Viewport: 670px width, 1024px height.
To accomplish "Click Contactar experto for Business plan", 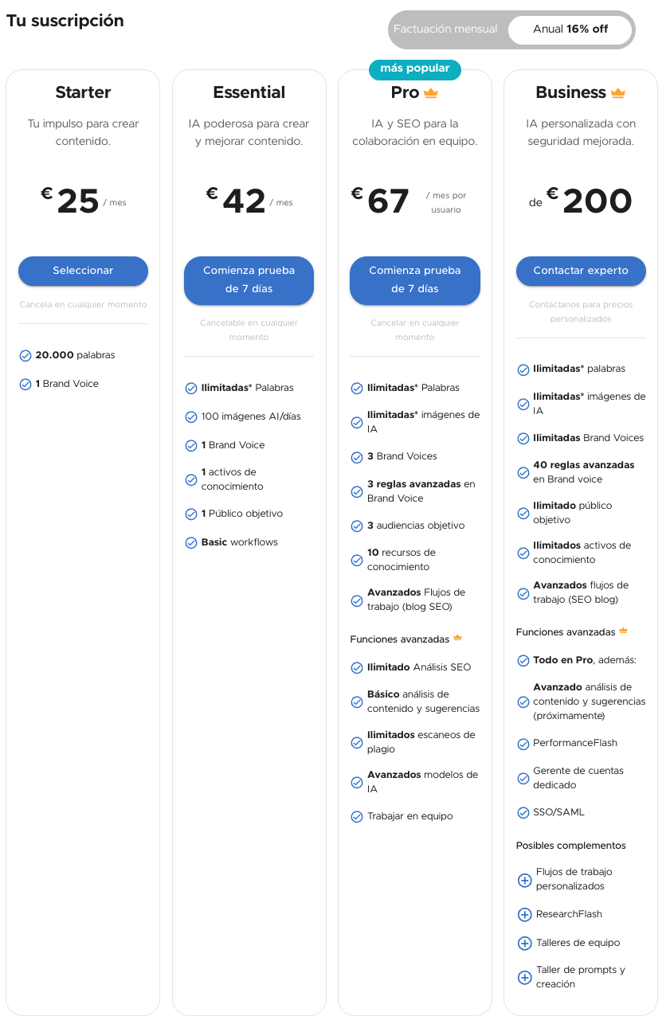I will [581, 270].
